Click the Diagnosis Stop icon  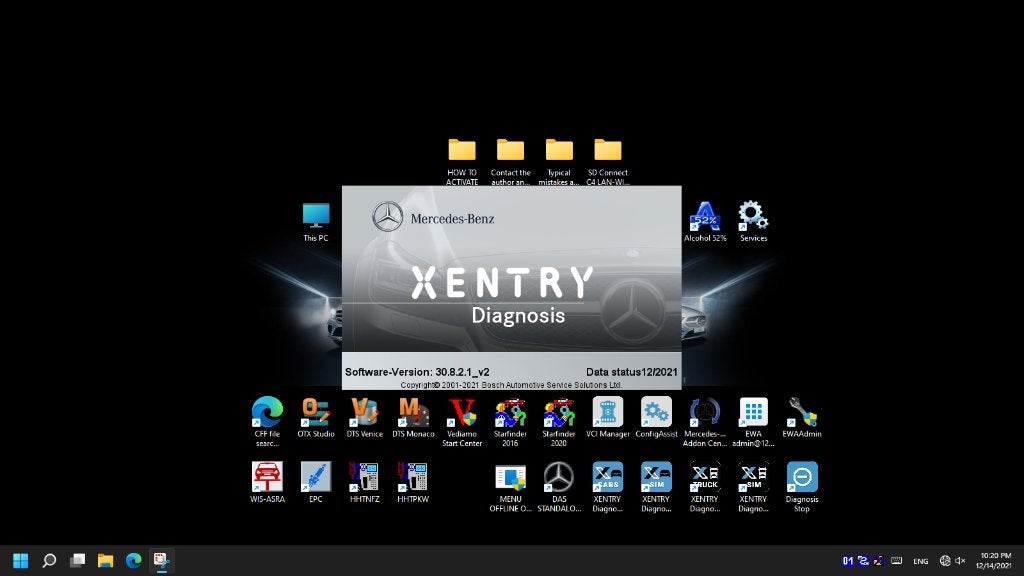coord(801,487)
